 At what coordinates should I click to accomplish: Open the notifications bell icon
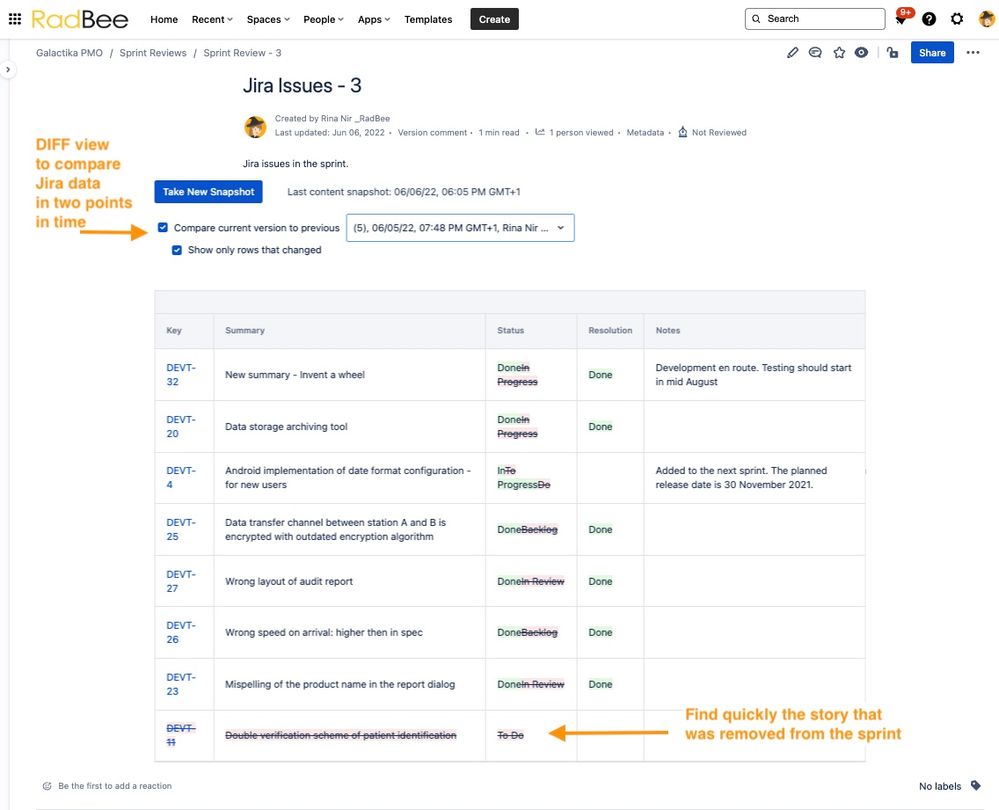pos(901,19)
